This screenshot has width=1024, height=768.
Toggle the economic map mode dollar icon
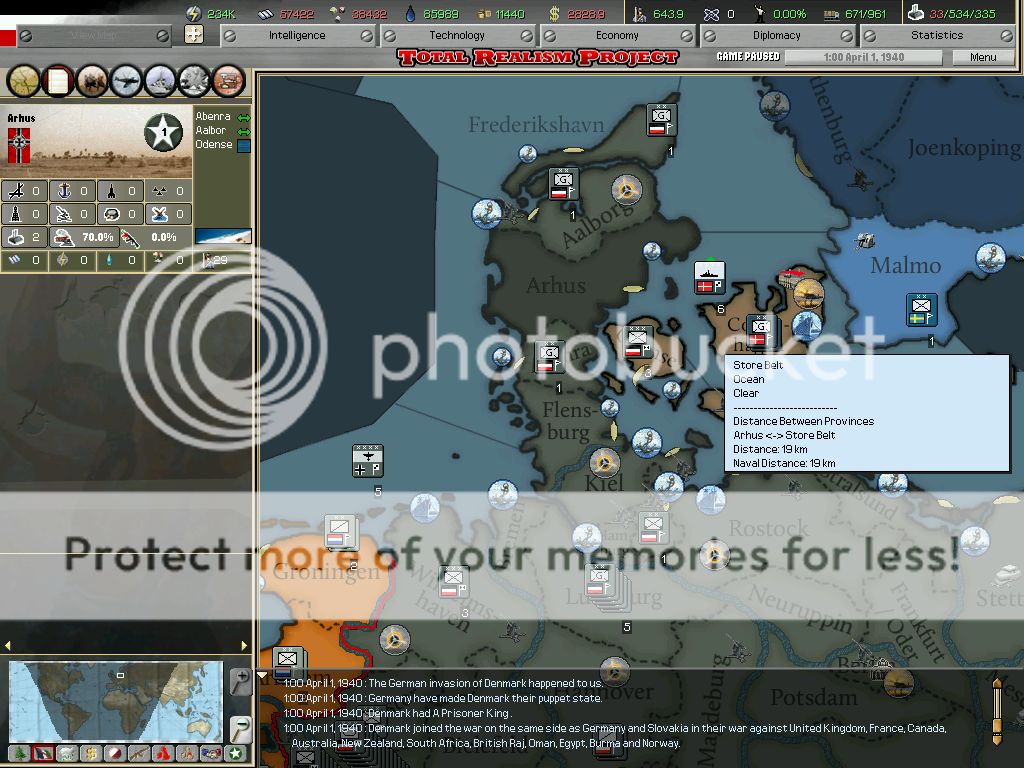[91, 753]
